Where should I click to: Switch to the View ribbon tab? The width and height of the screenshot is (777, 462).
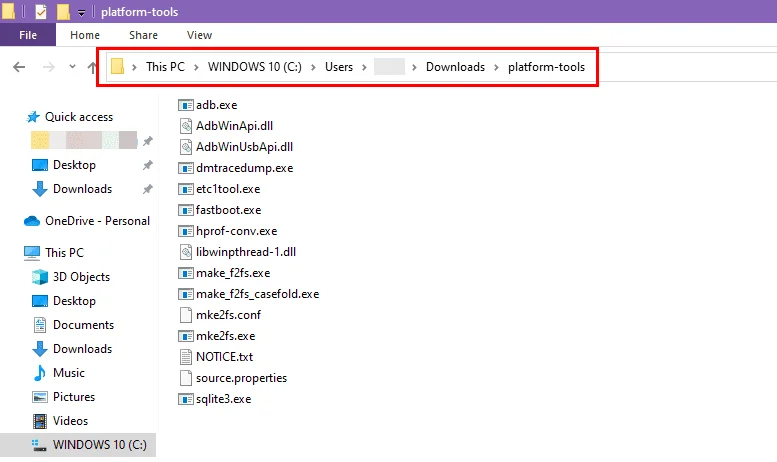pyautogui.click(x=199, y=35)
